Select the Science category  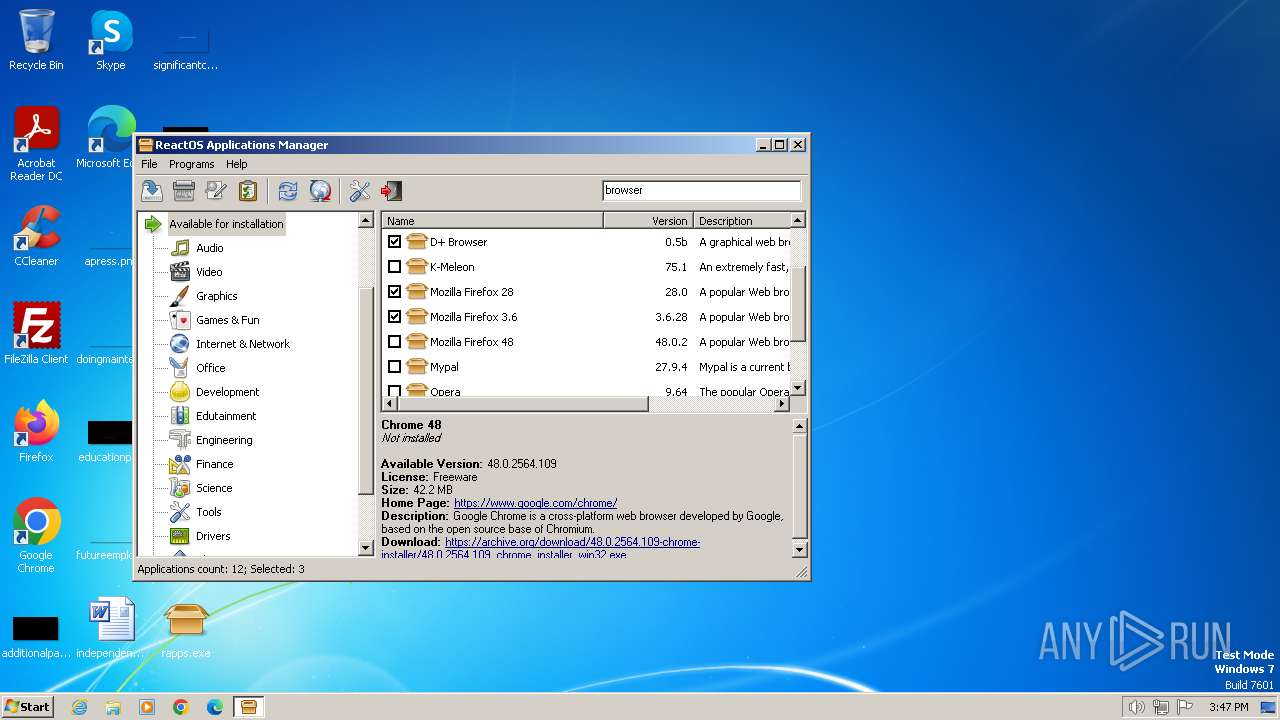[214, 488]
